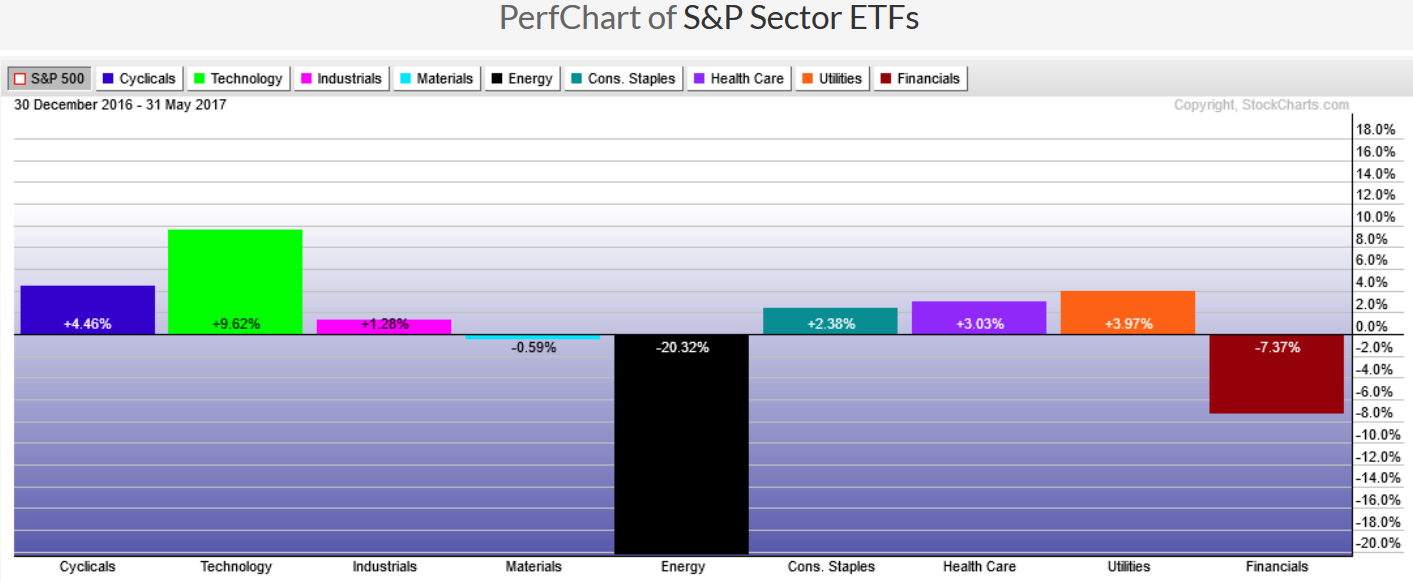Hide the Industrials sector from chart
1413x581 pixels.
pos(341,79)
